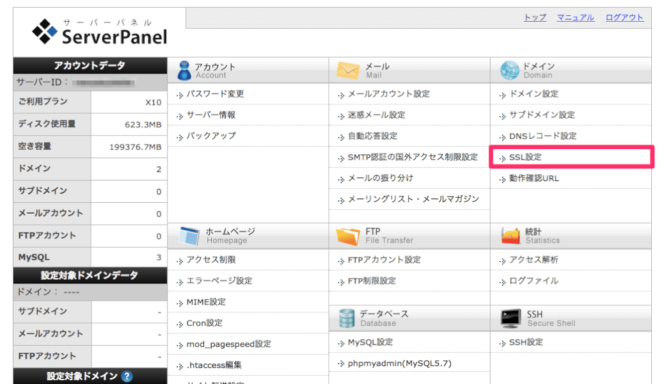Open DNSレコード設定
This screenshot has width=664, height=384.
tap(543, 136)
